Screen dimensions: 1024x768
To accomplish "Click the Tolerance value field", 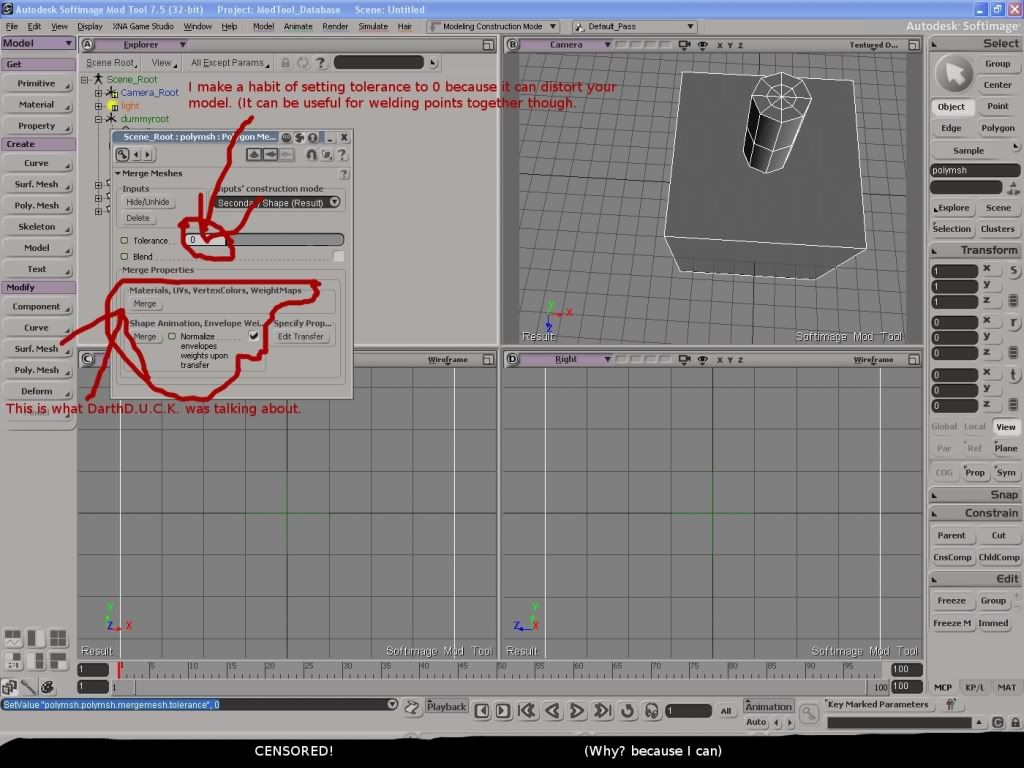I will 206,240.
